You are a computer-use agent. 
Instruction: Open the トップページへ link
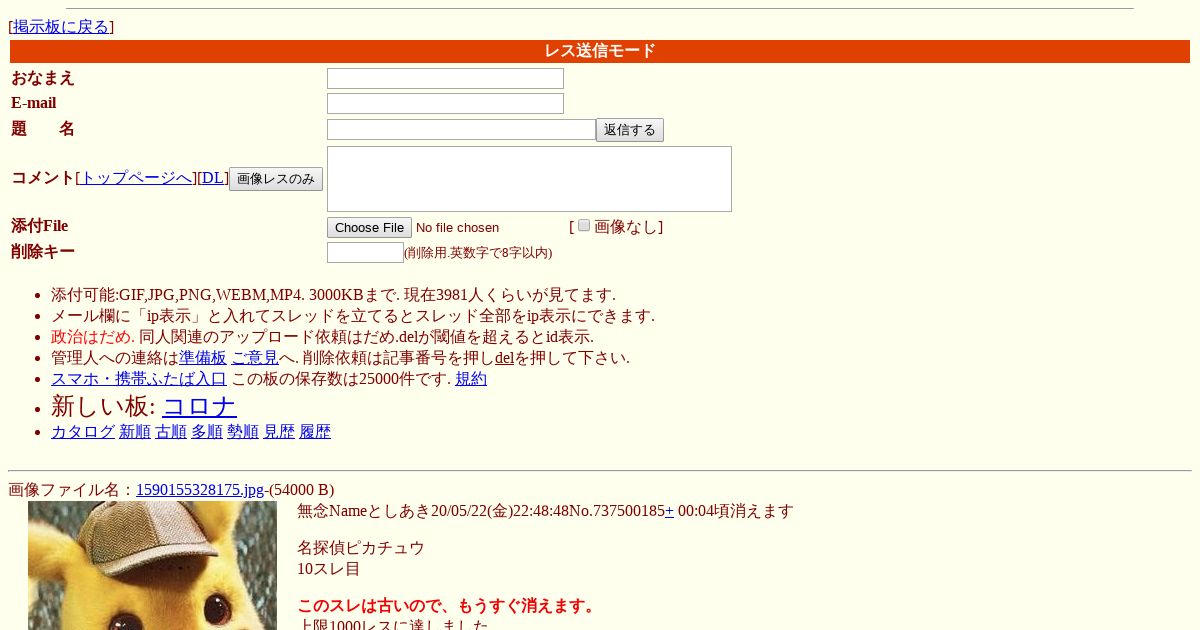(136, 178)
